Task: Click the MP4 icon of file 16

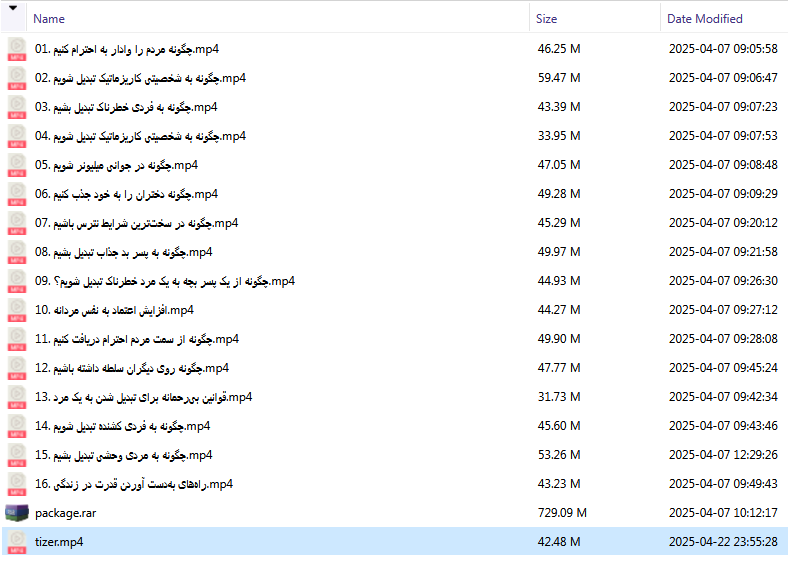Action: (17, 484)
